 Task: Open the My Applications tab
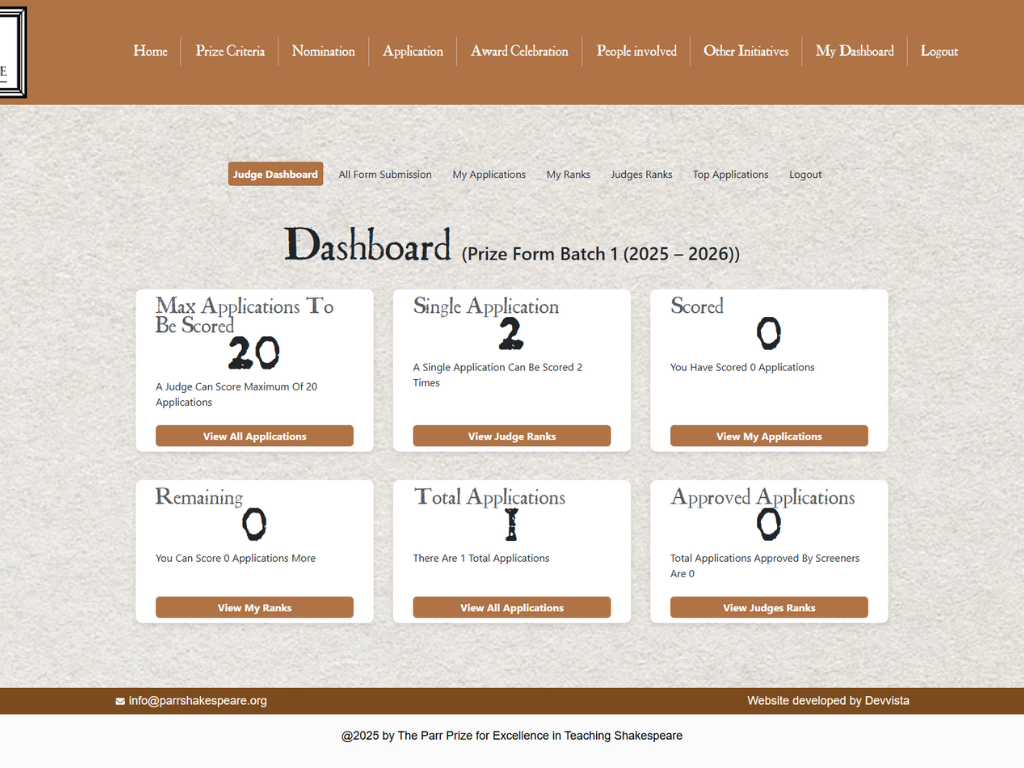click(x=489, y=174)
